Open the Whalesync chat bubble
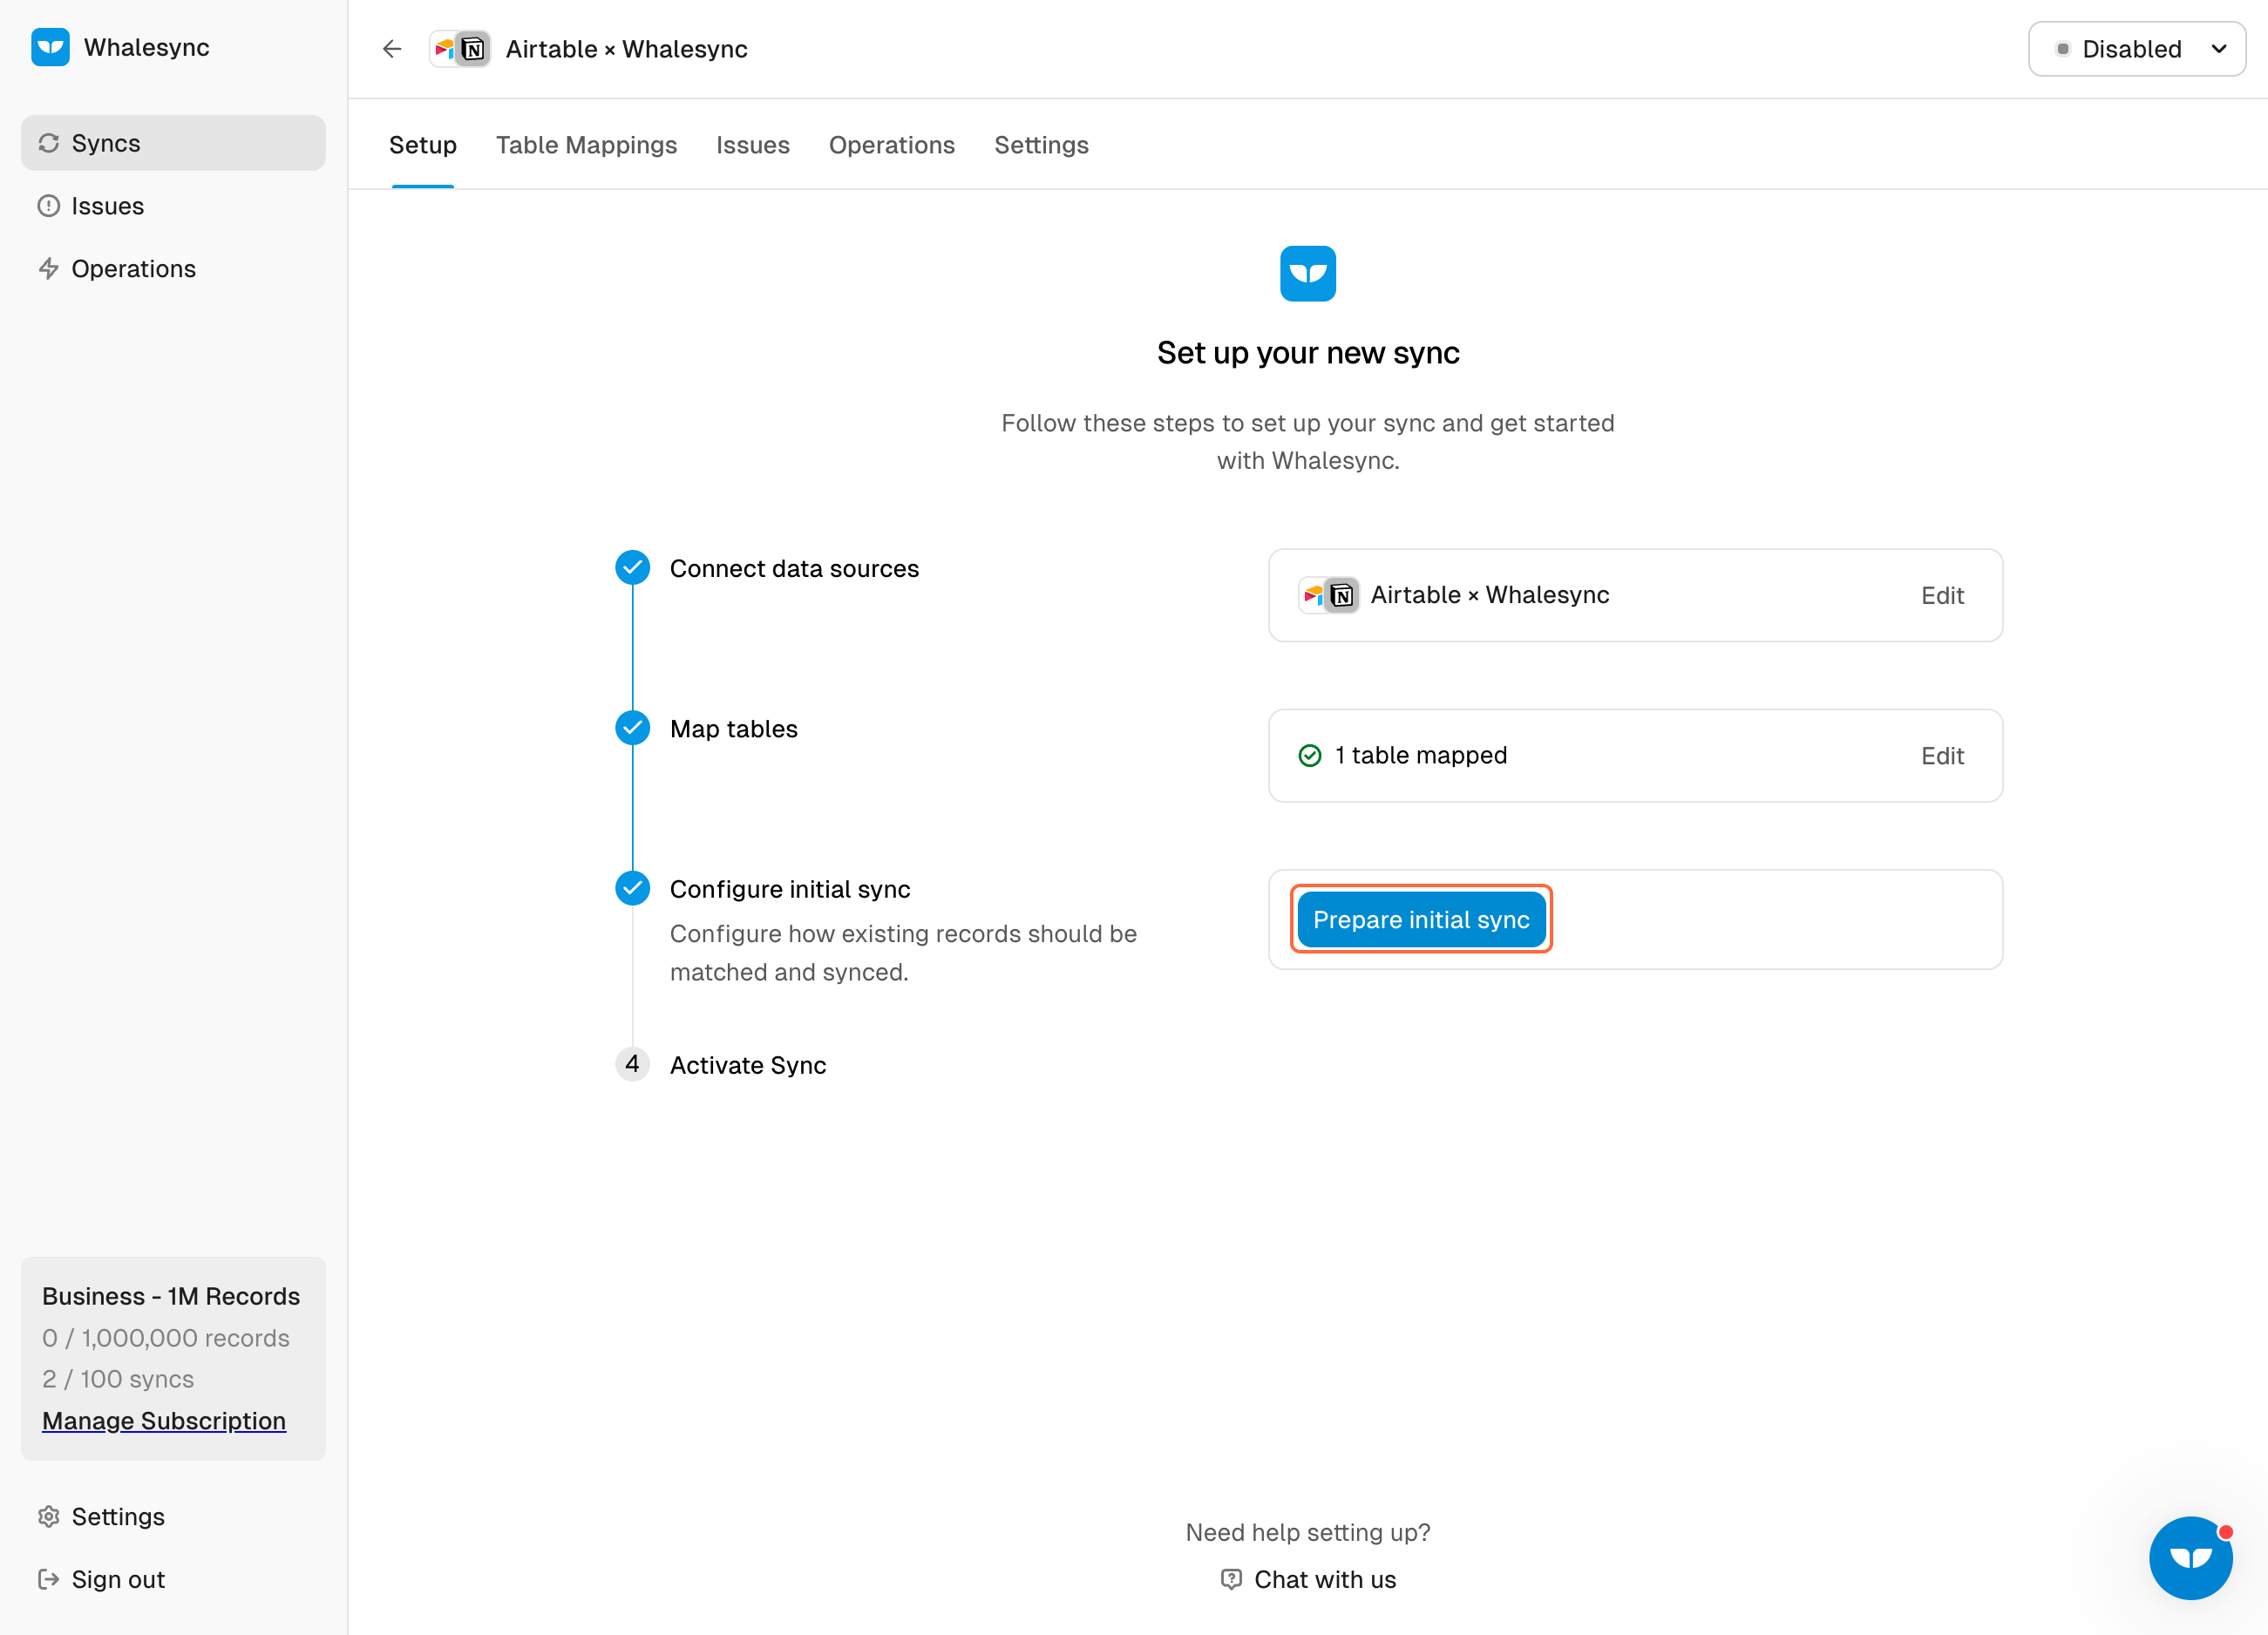 [x=2190, y=1557]
